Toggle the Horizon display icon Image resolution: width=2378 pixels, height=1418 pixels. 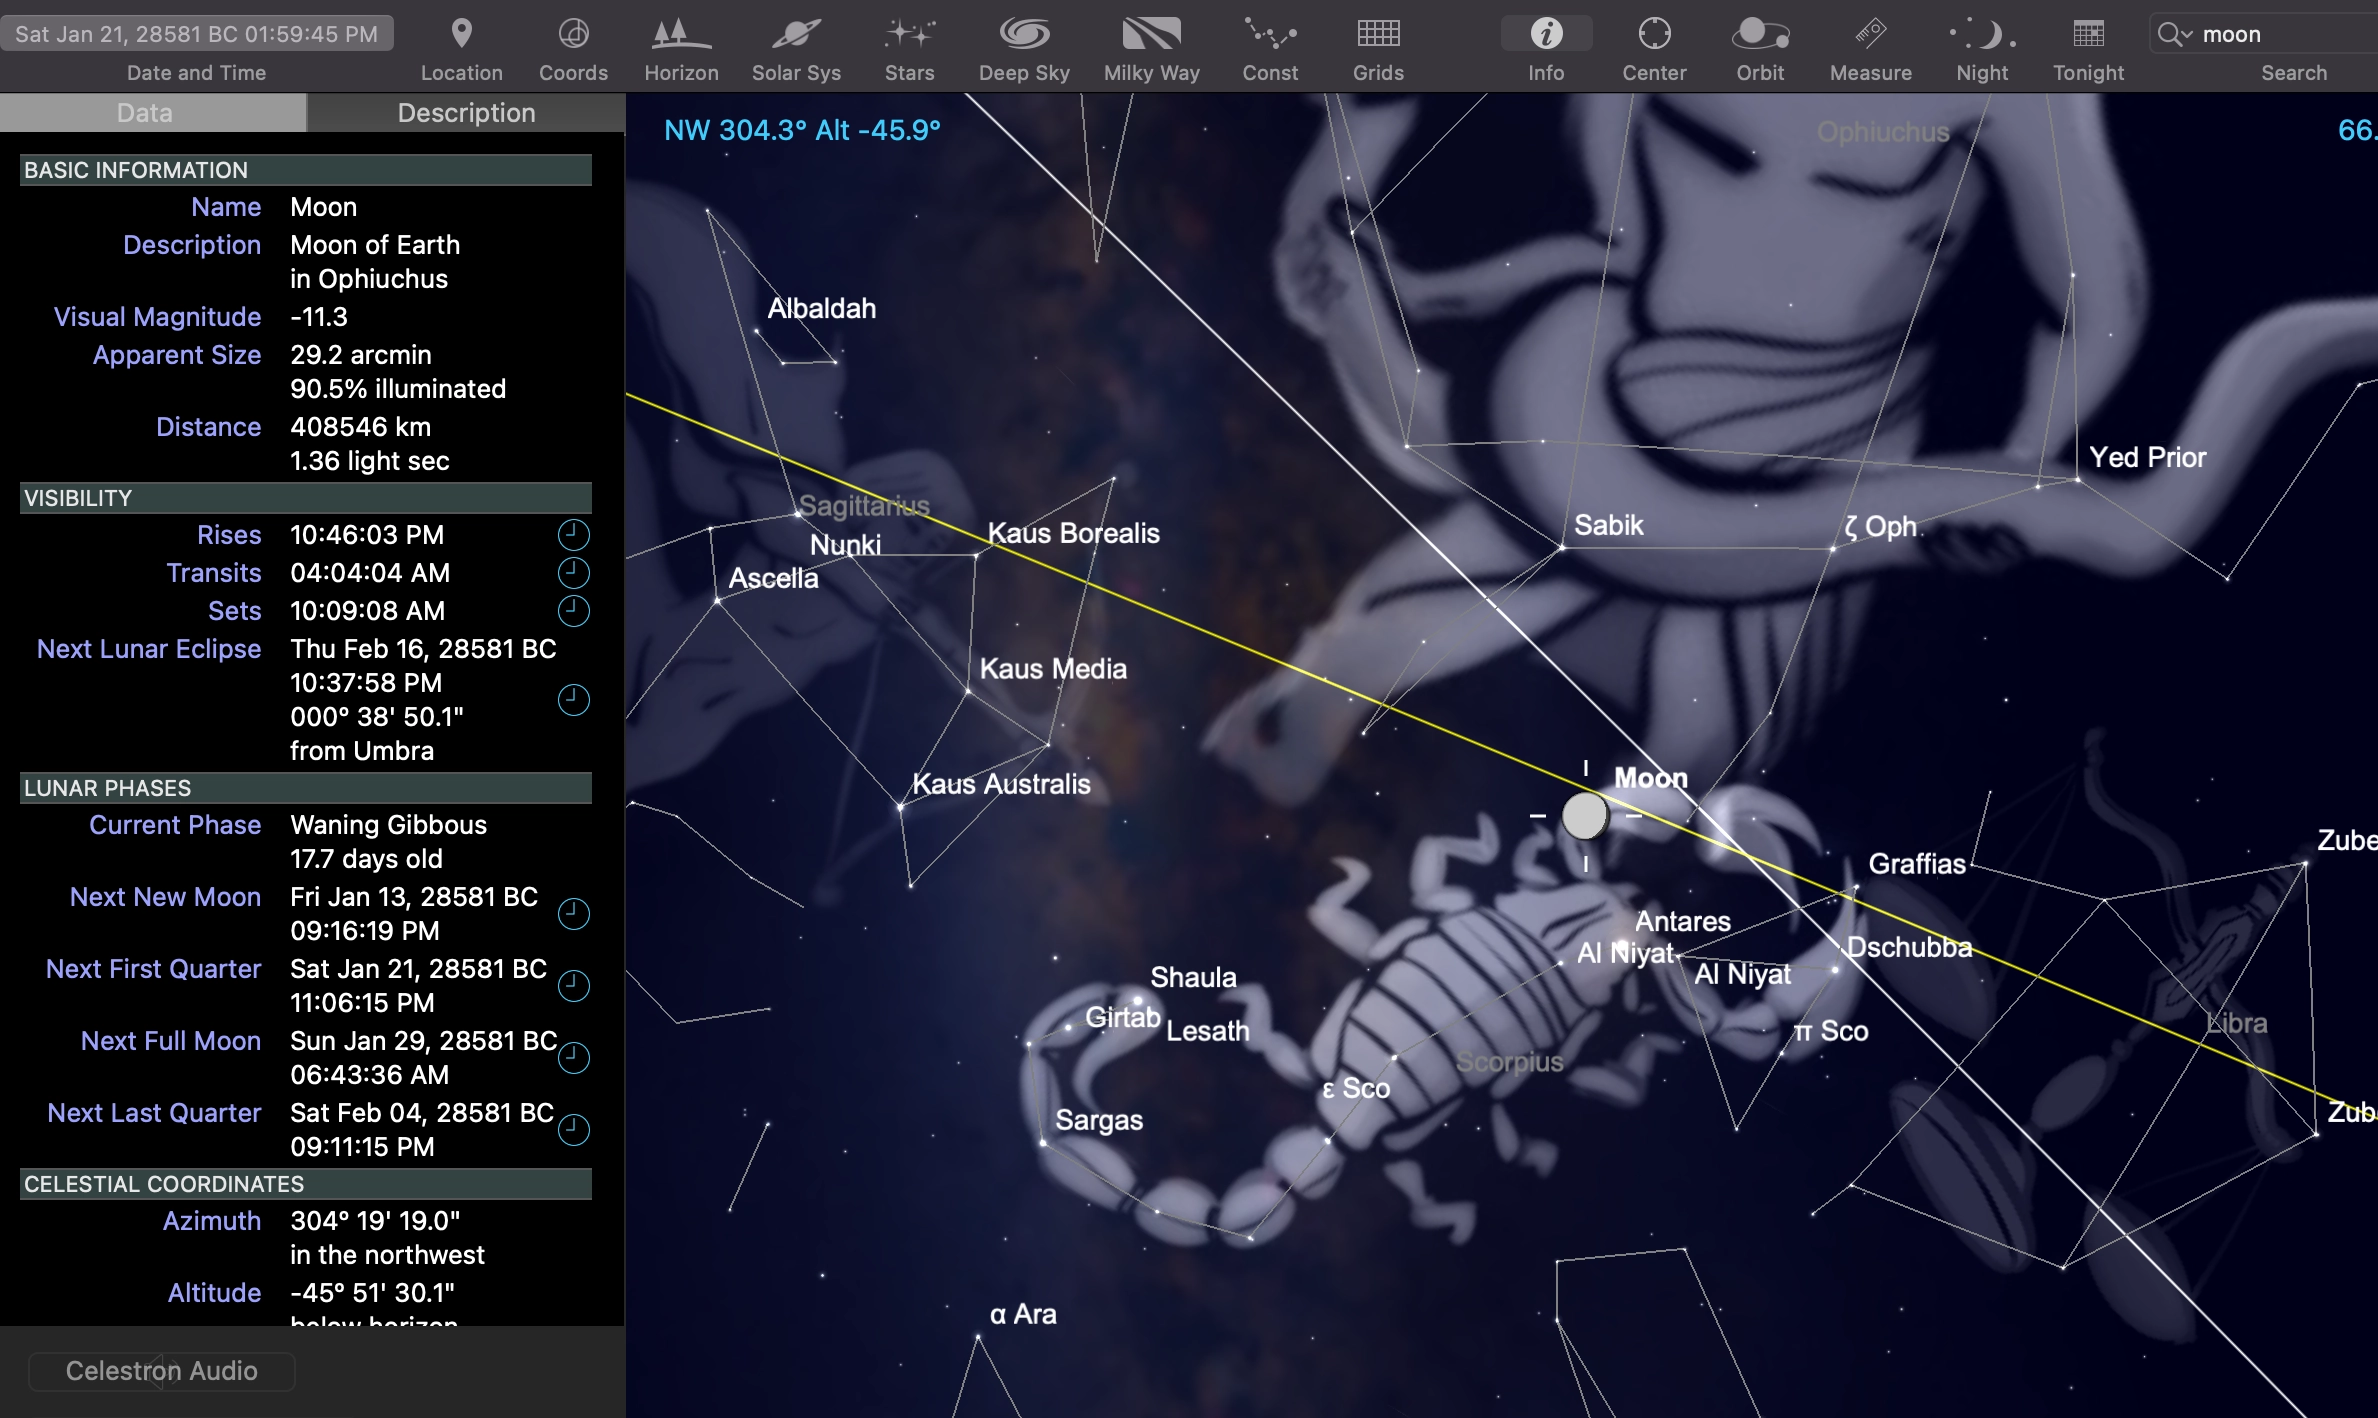click(x=681, y=35)
